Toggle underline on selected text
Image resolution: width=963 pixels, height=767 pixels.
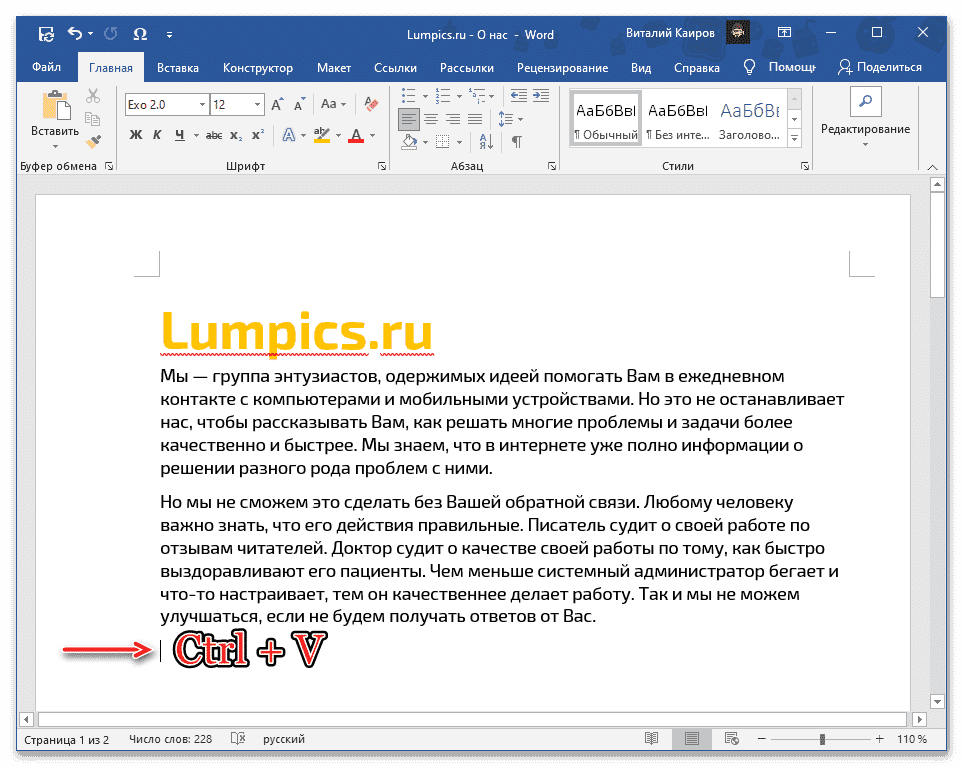(x=178, y=134)
